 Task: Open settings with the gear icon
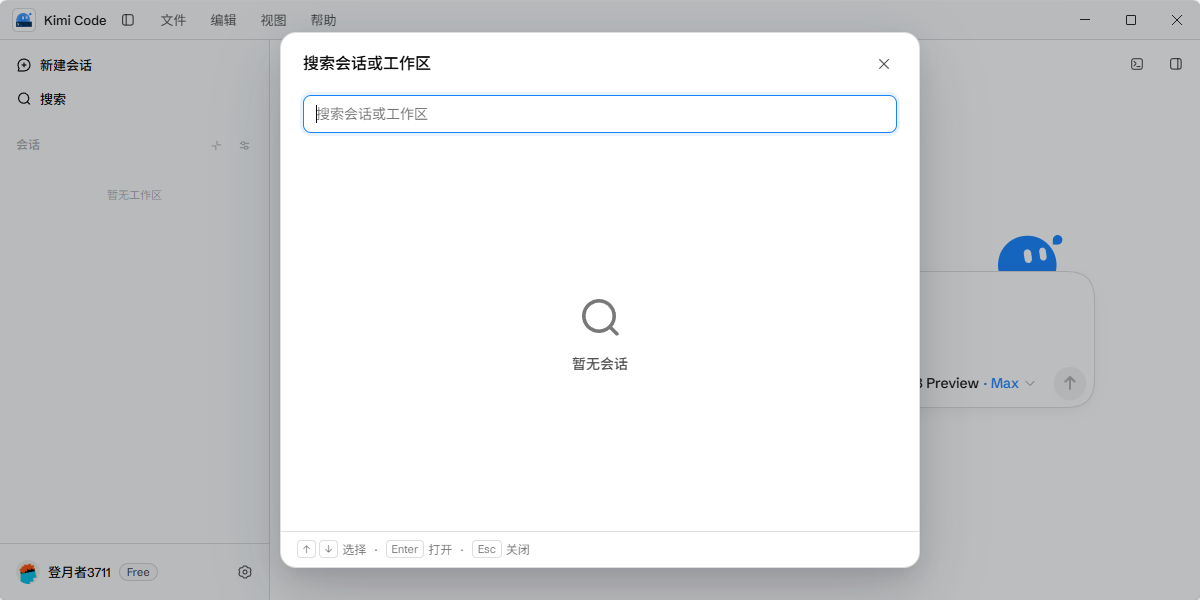[245, 572]
